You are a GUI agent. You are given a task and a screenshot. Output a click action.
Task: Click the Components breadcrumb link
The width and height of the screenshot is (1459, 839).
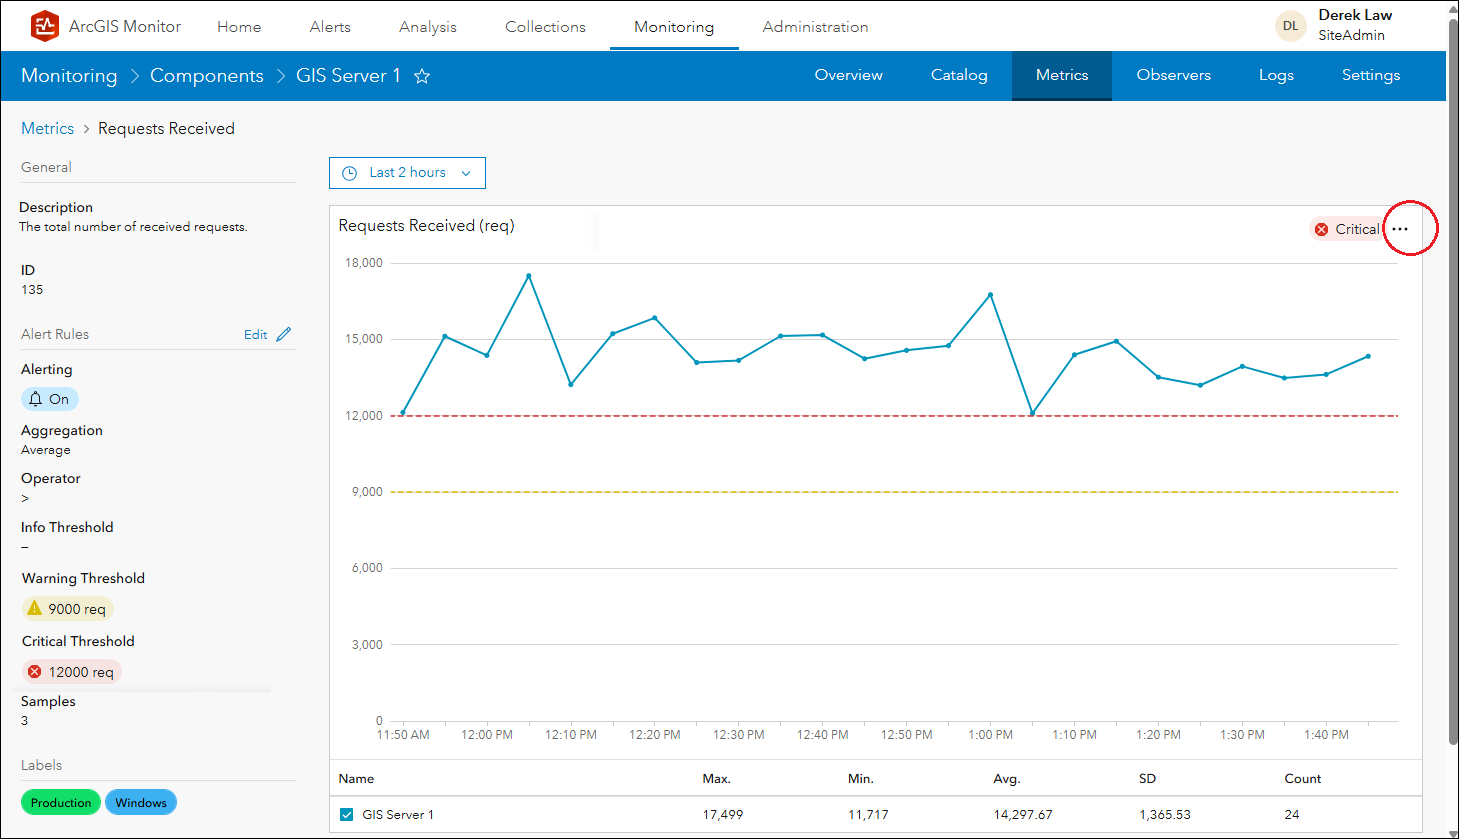point(207,76)
